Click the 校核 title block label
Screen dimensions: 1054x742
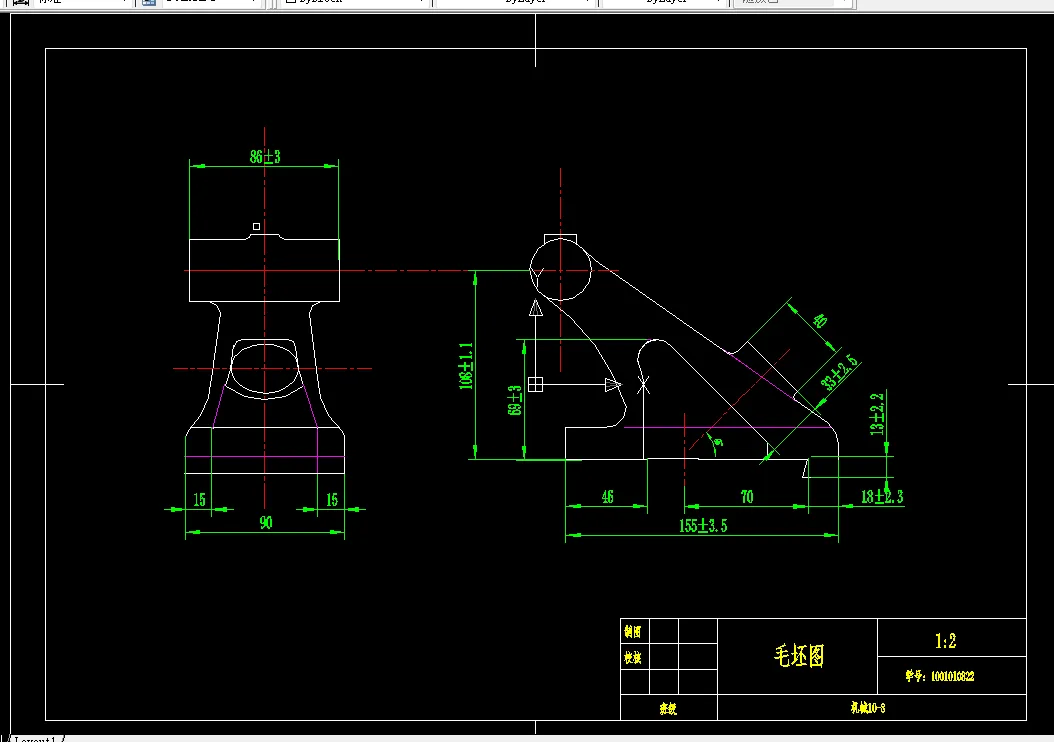[633, 658]
